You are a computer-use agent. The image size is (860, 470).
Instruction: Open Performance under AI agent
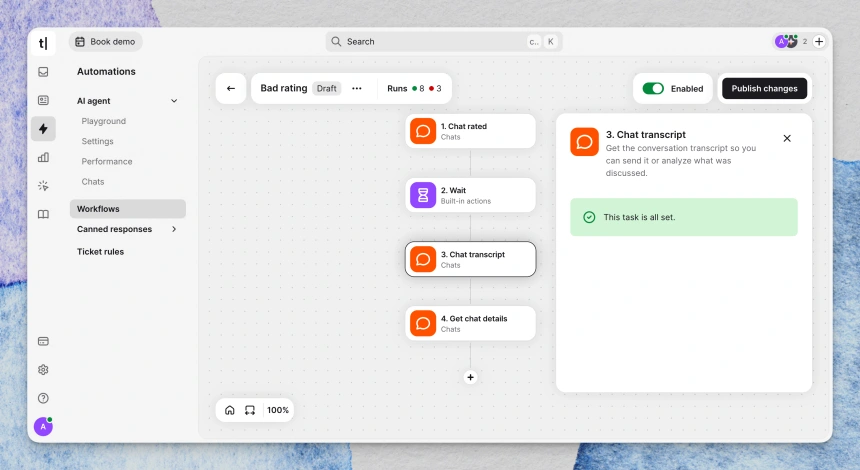click(107, 162)
